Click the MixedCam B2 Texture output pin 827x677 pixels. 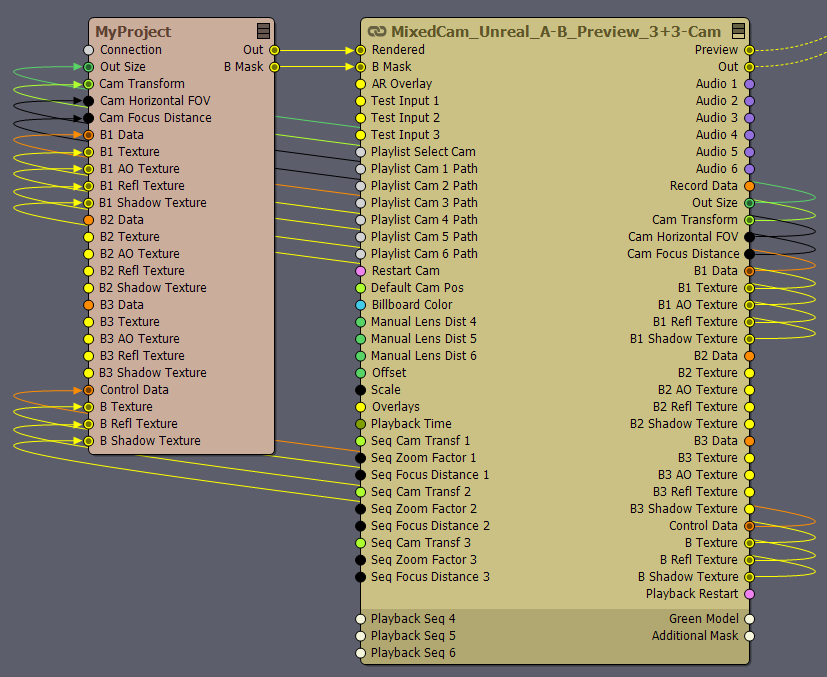[749, 373]
